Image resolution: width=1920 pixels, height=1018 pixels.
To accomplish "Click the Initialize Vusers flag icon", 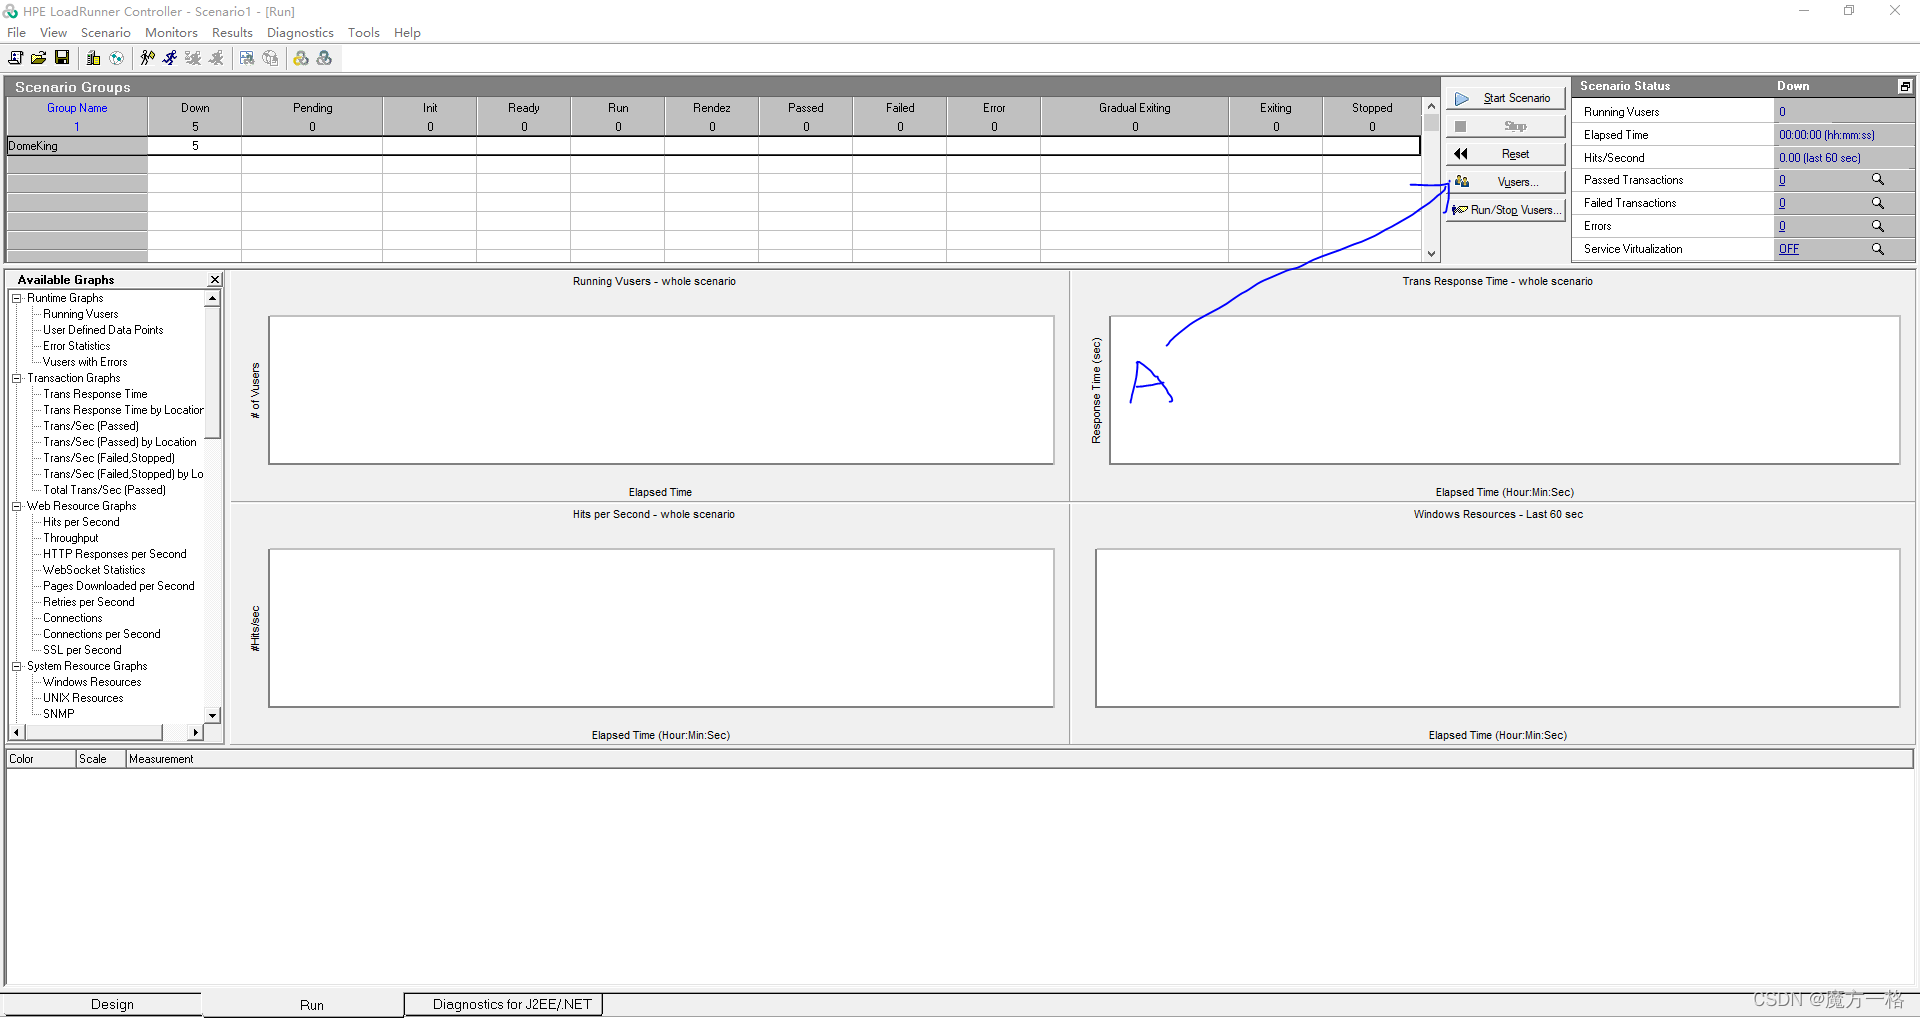I will [147, 58].
